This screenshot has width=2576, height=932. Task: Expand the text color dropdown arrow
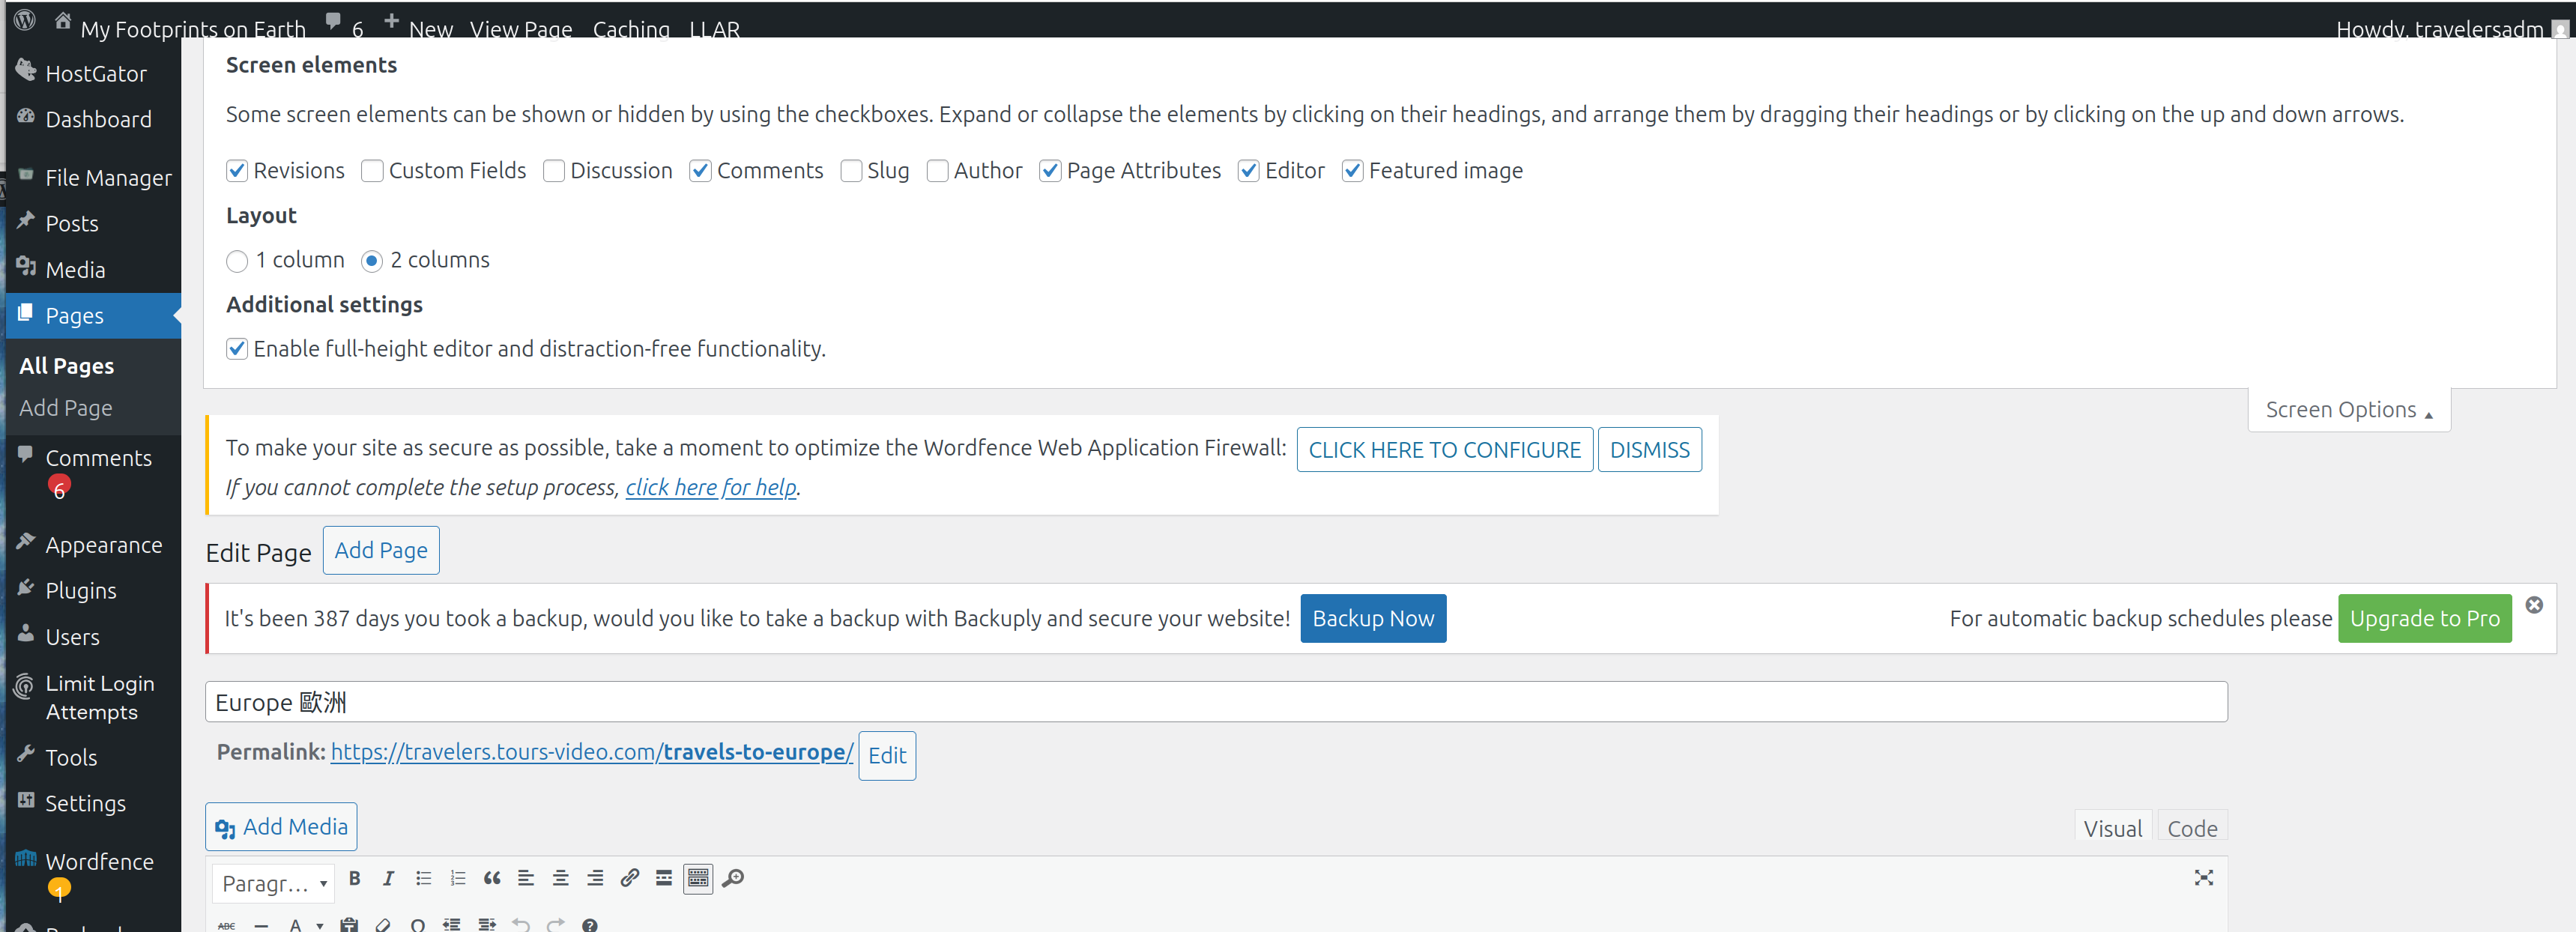coord(320,925)
